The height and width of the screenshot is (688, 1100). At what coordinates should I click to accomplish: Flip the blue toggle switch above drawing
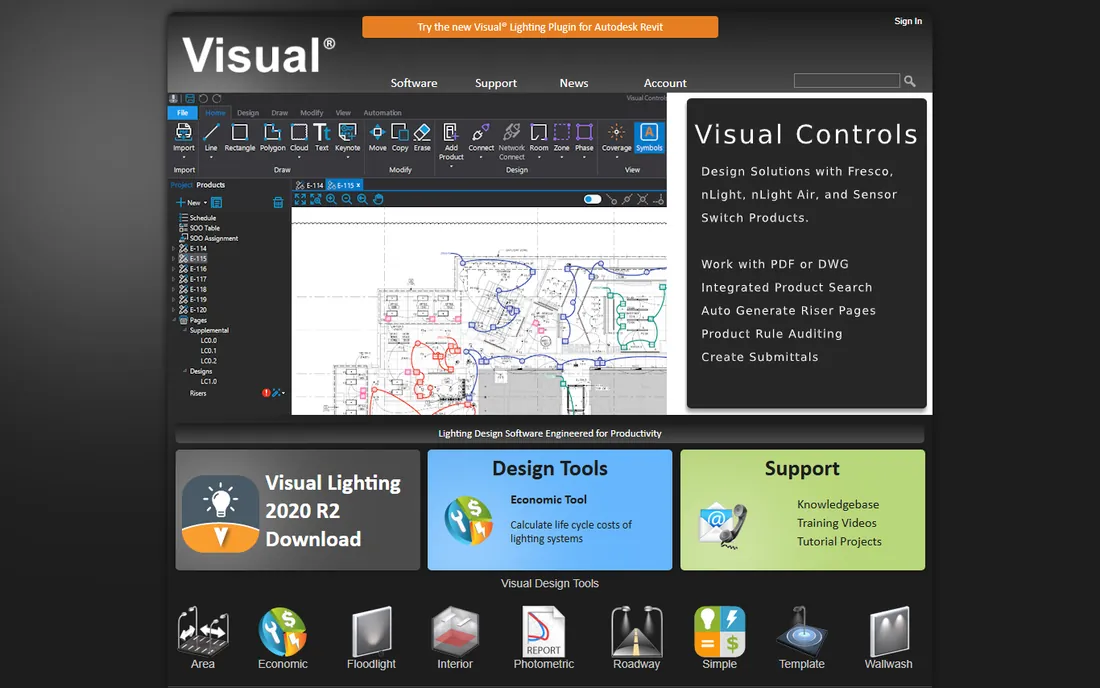[x=592, y=199]
